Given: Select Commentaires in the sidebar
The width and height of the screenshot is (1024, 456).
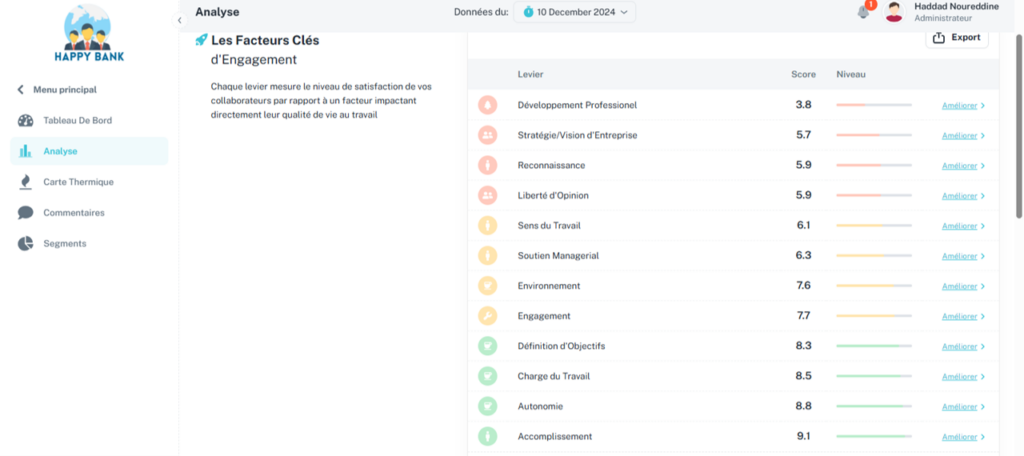Looking at the screenshot, I should click(73, 213).
